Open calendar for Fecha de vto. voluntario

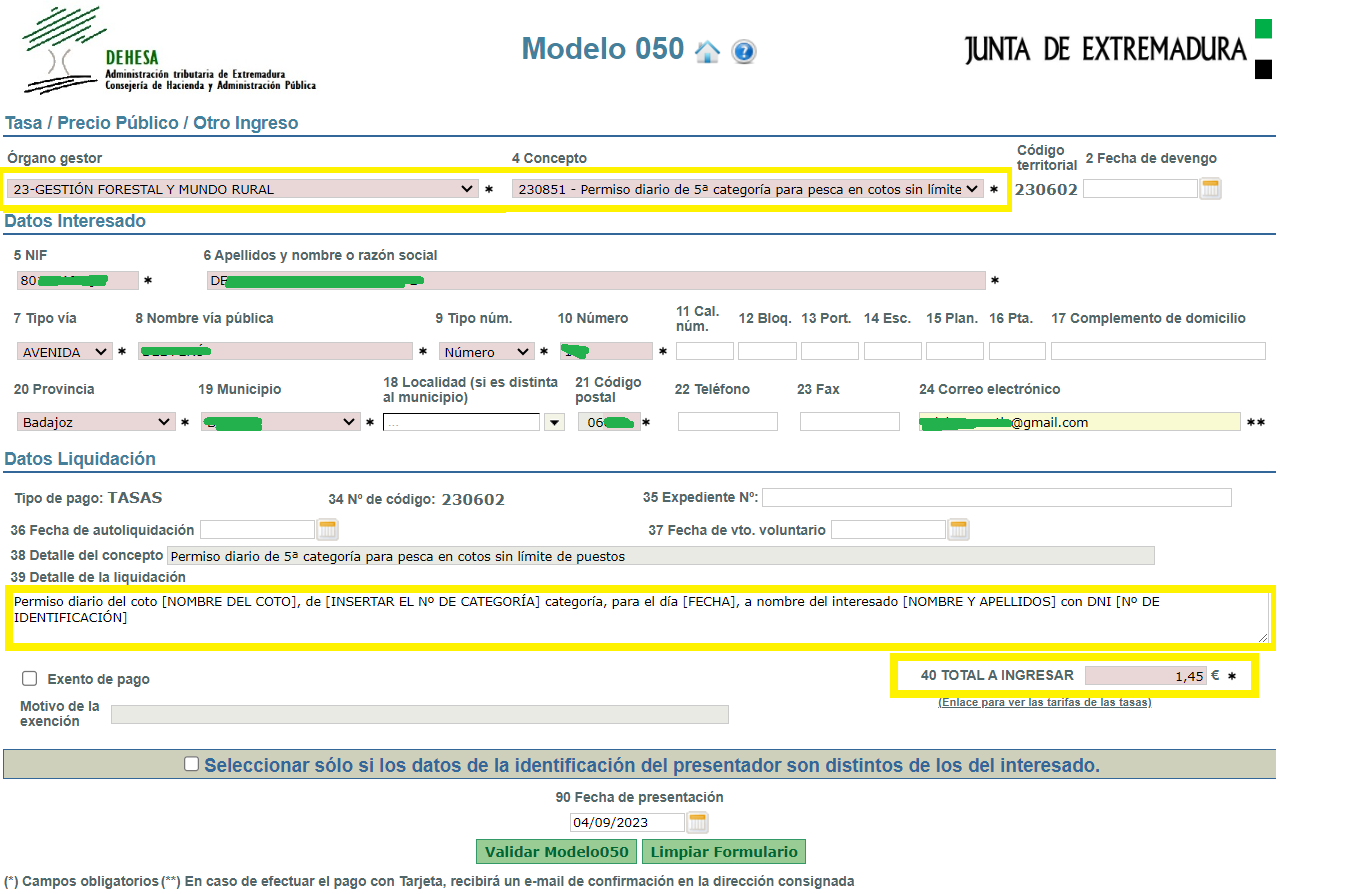click(x=959, y=530)
